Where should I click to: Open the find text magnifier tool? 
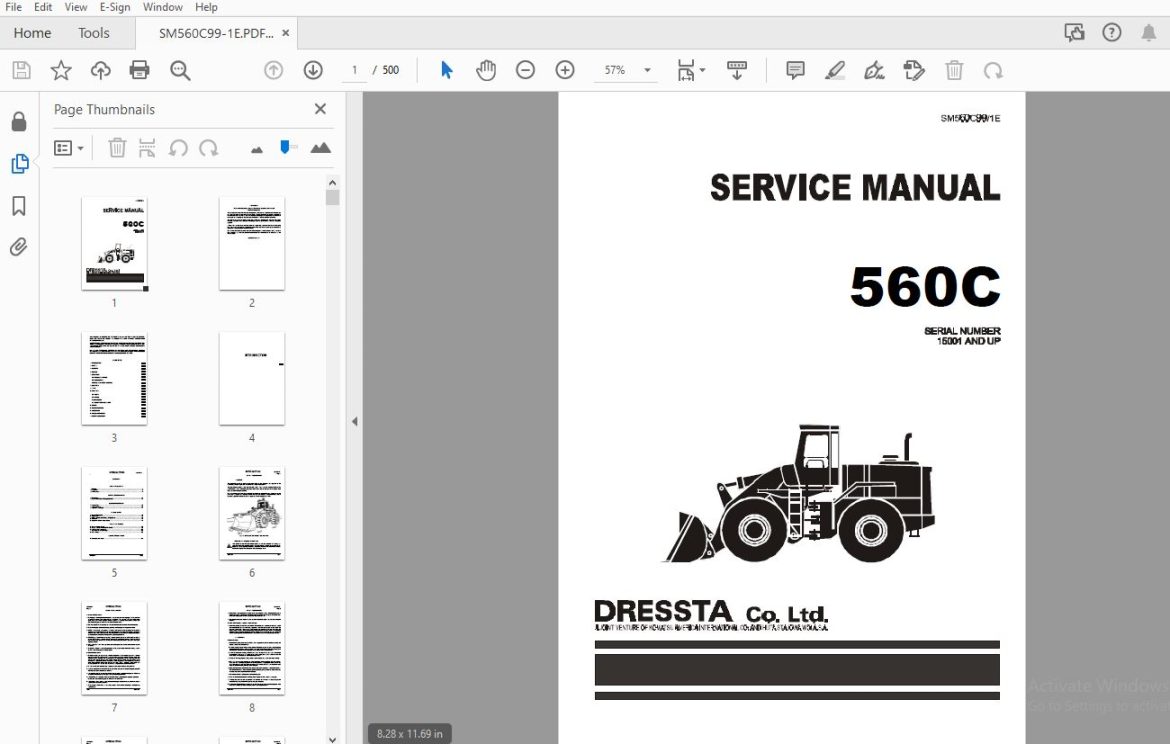[180, 70]
